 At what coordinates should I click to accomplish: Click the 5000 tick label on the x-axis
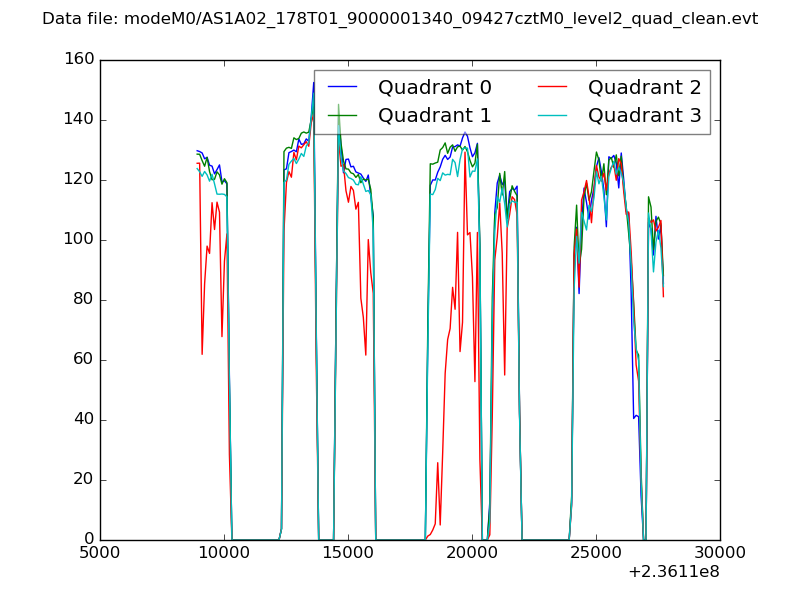click(100, 552)
